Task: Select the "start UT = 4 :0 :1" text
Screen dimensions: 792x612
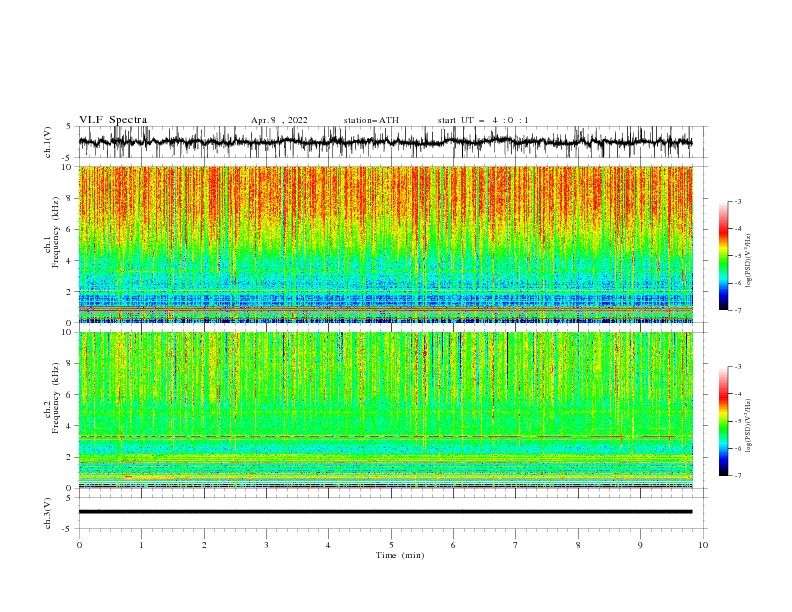Action: [483, 120]
